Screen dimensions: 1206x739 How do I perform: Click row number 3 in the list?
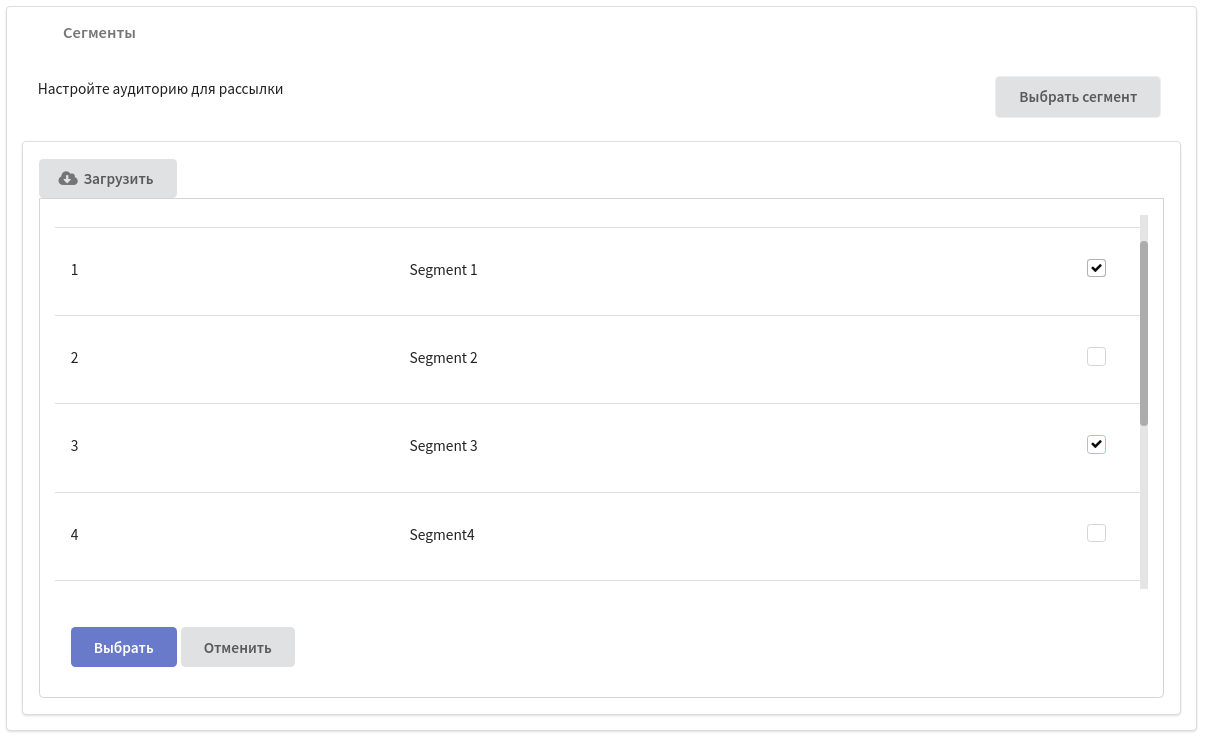[75, 446]
